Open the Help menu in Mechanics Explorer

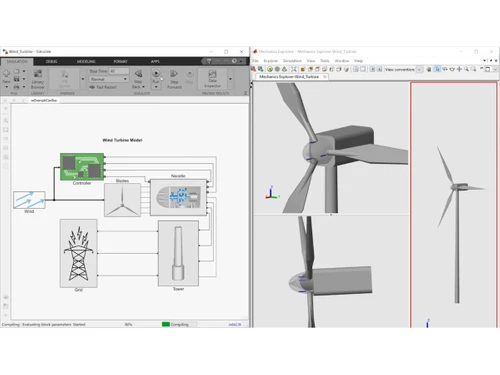click(x=358, y=61)
